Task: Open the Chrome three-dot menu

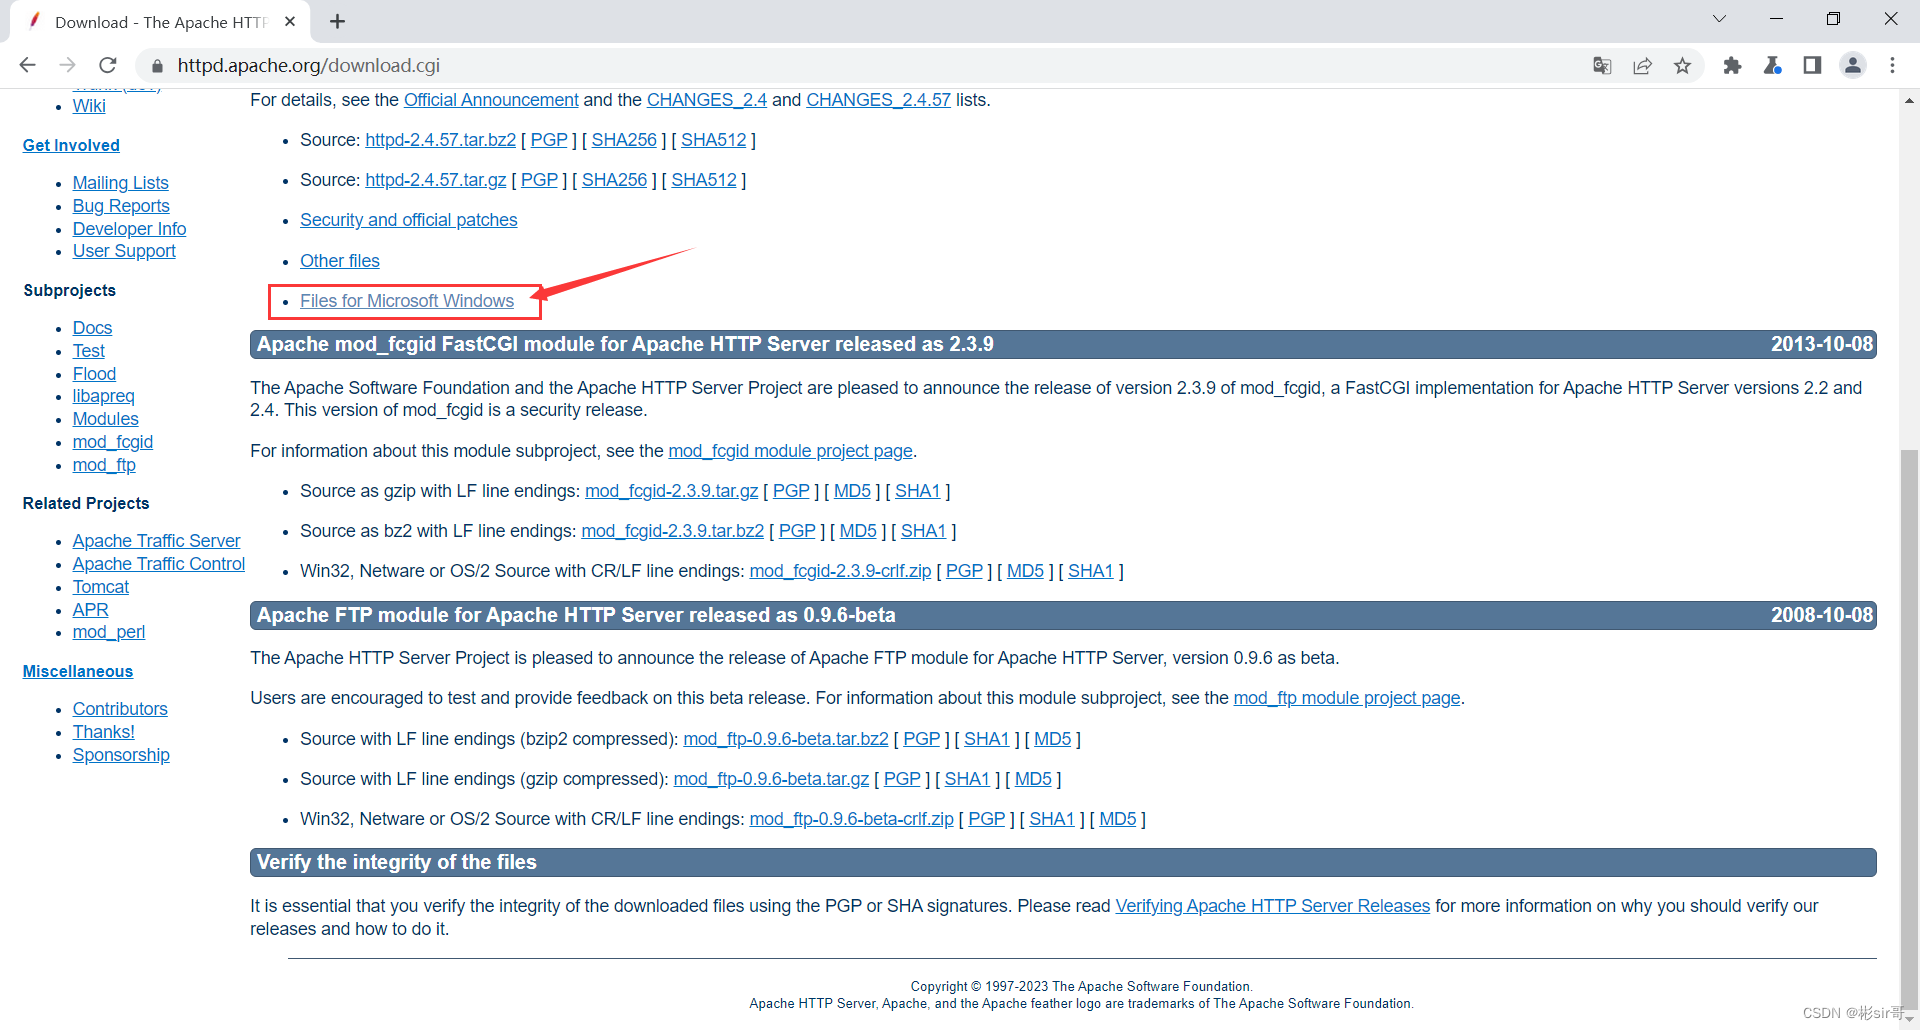Action: [x=1892, y=65]
